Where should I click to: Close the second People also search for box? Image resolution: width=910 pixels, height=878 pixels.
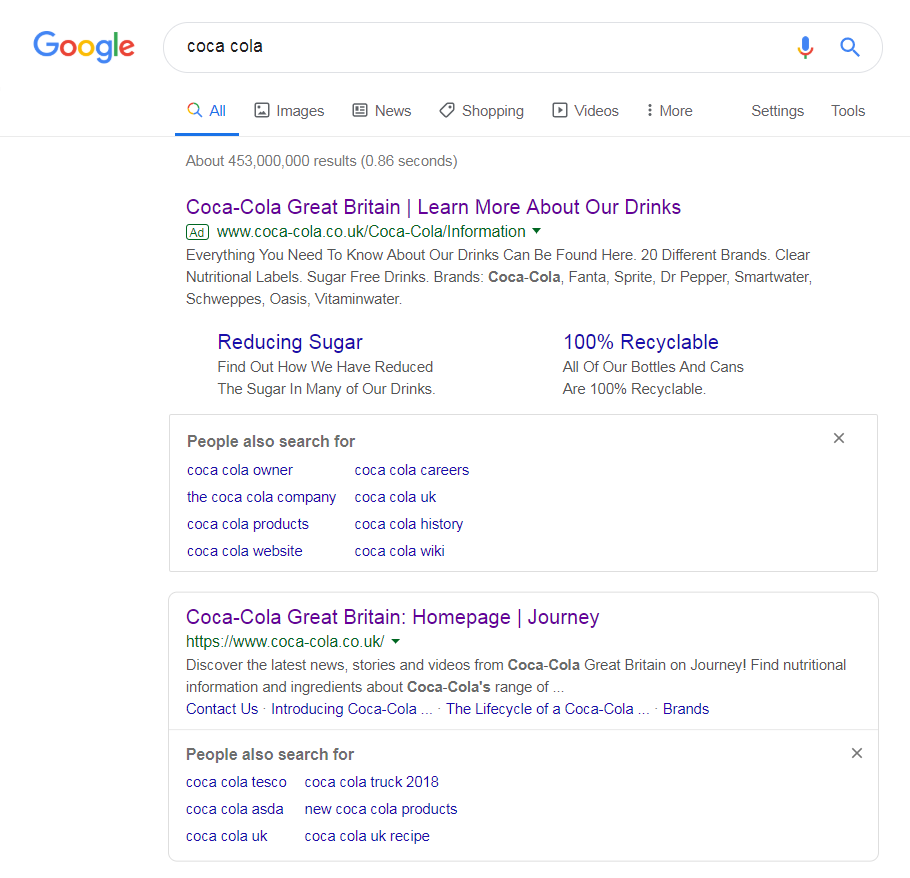click(x=857, y=753)
